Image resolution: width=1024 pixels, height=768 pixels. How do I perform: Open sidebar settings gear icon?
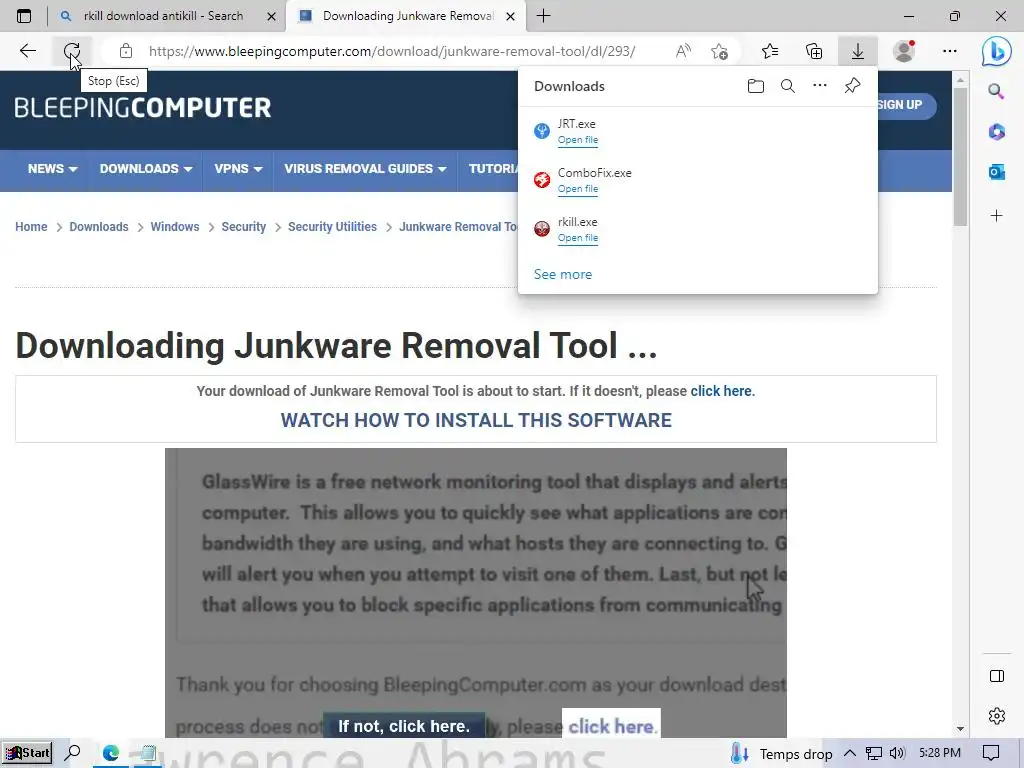[997, 716]
